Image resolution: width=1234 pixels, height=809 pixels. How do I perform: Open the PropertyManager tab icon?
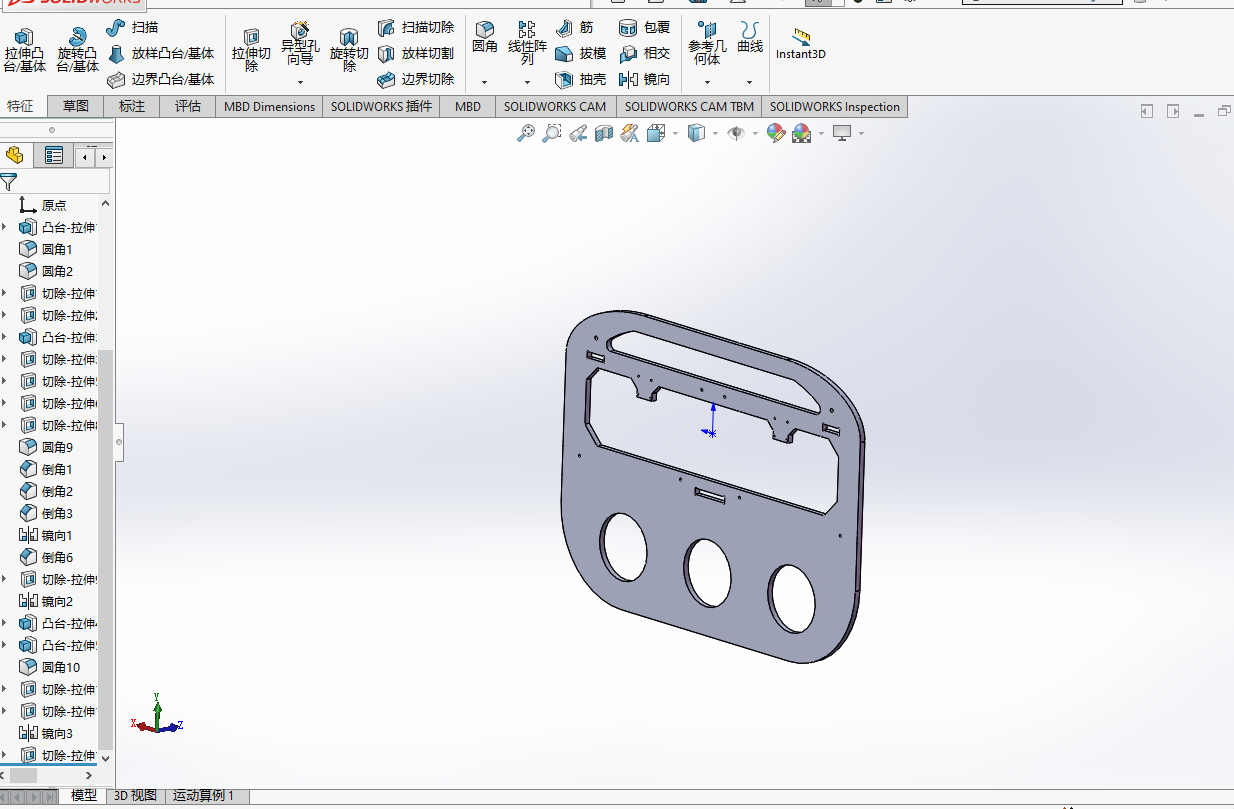pyautogui.click(x=54, y=155)
